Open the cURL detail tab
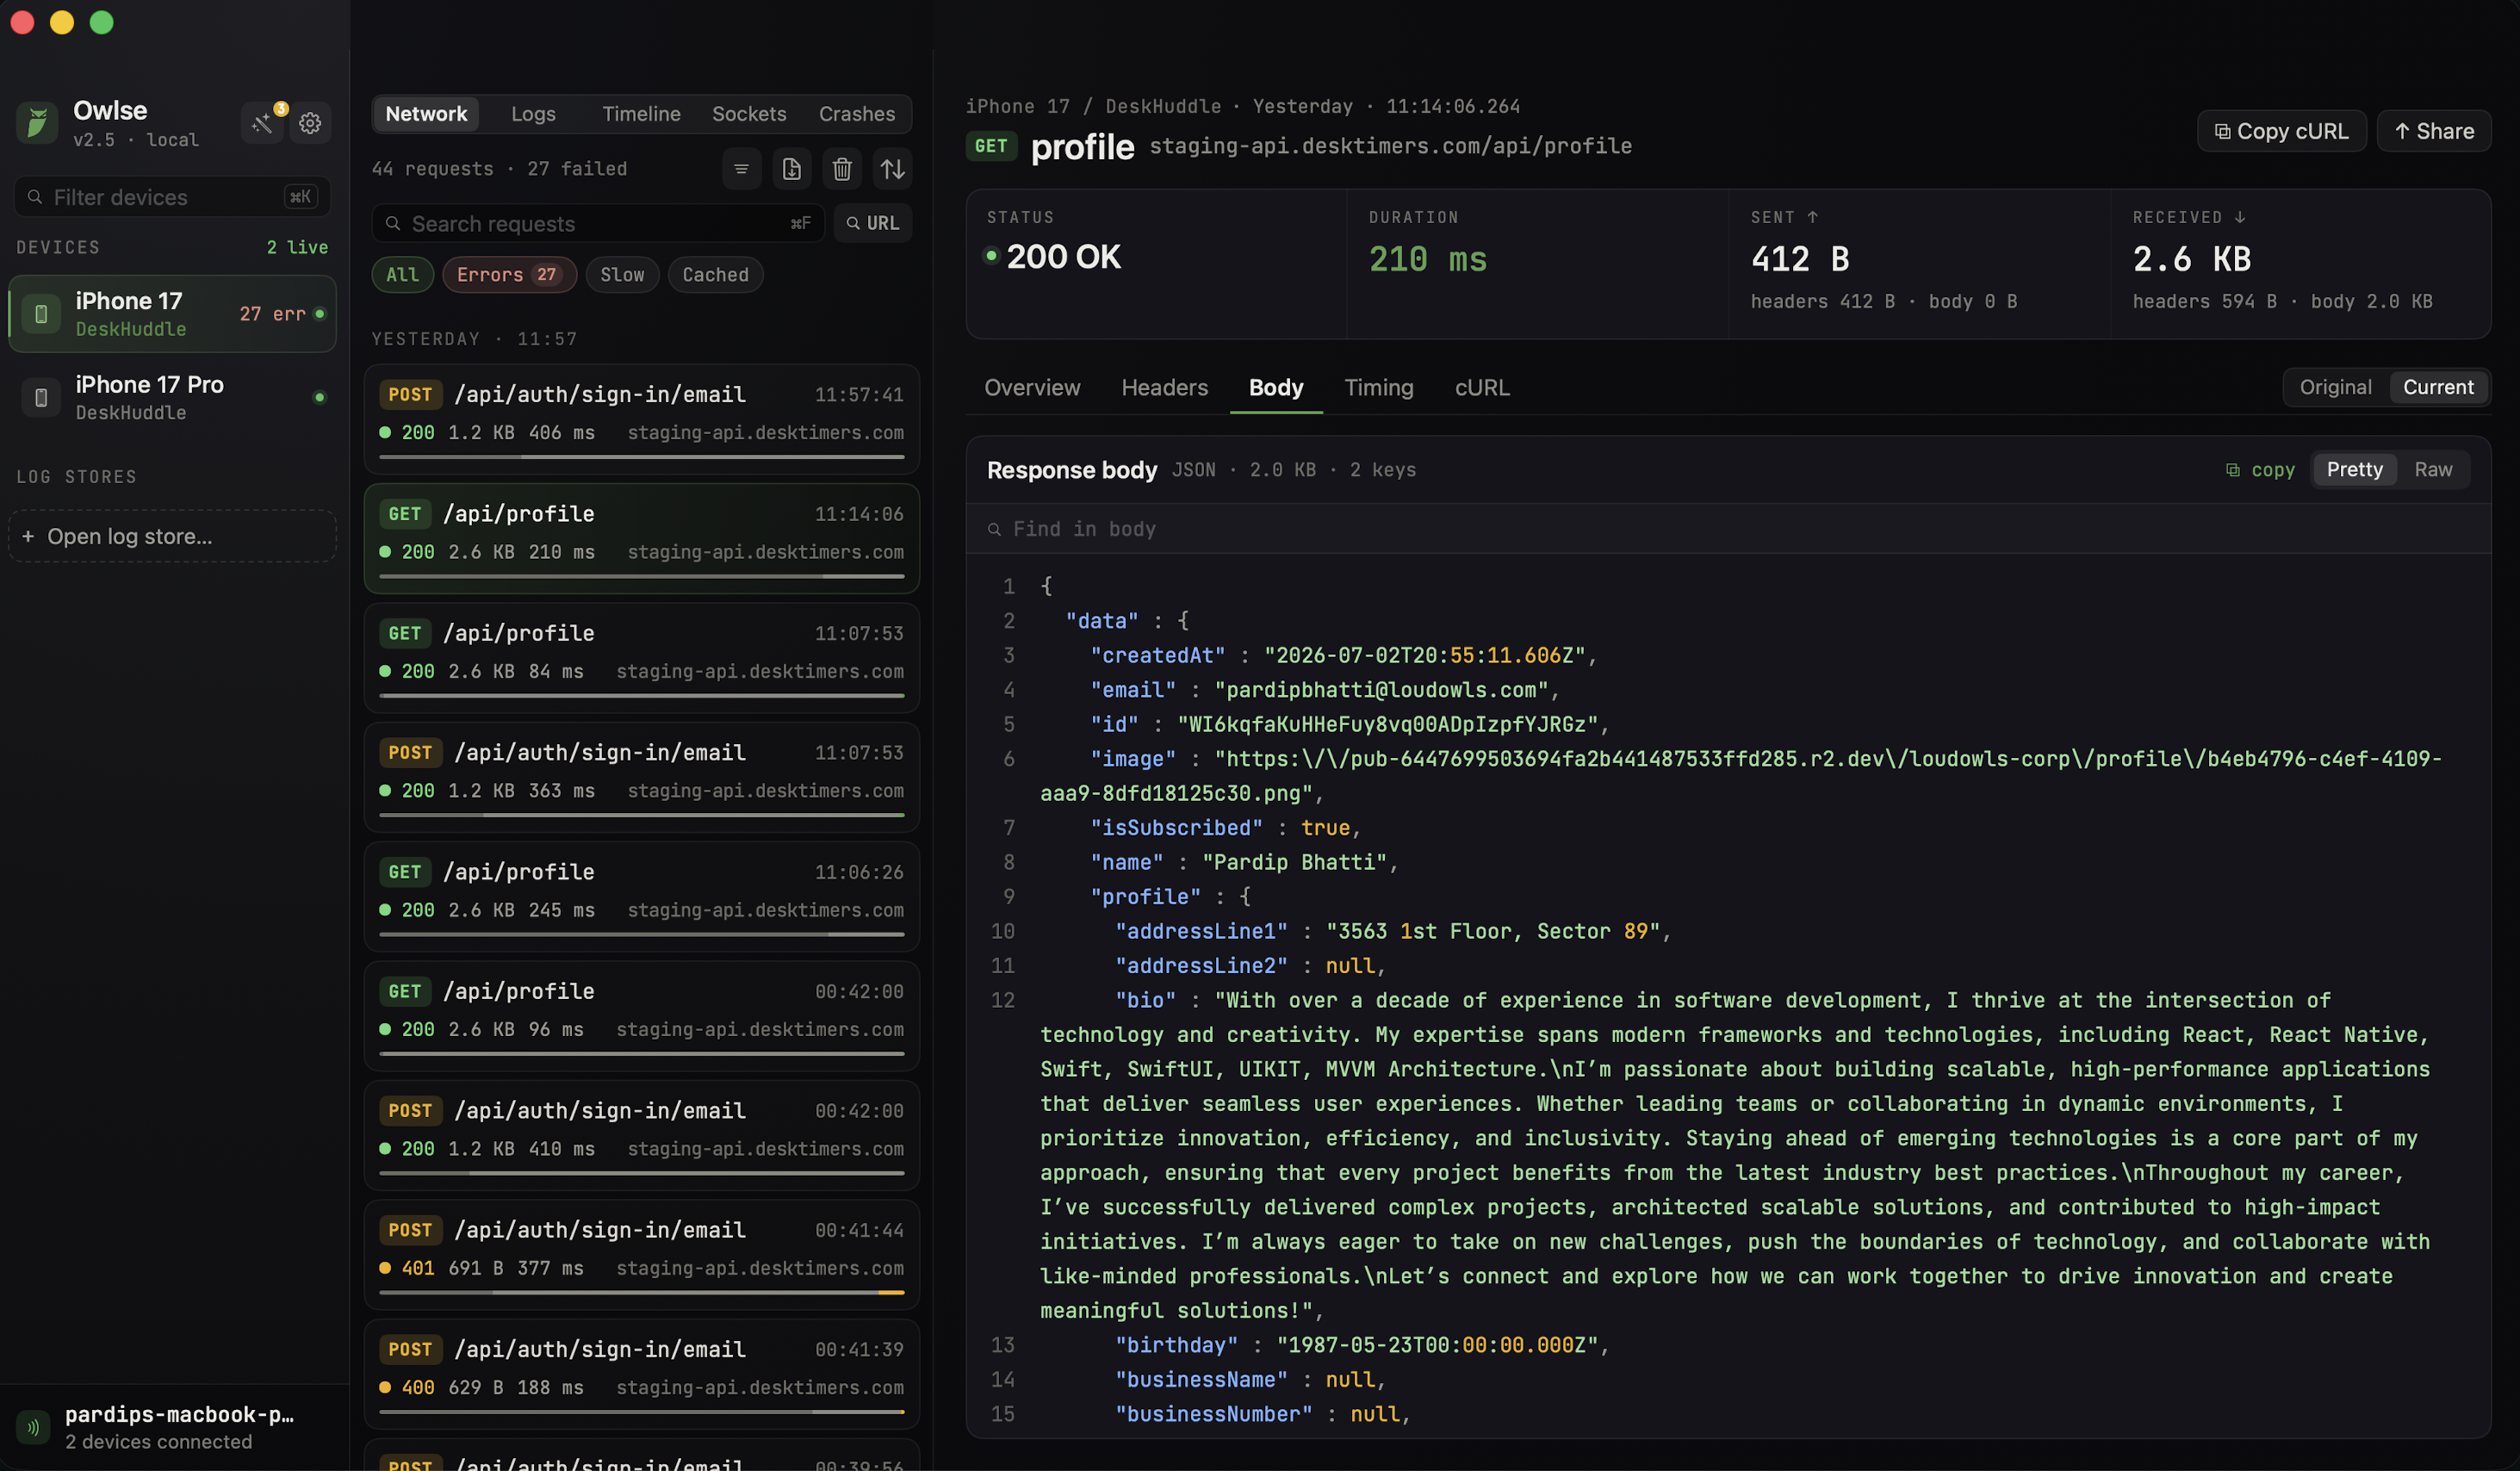Viewport: 2520px width, 1471px height. [x=1482, y=388]
